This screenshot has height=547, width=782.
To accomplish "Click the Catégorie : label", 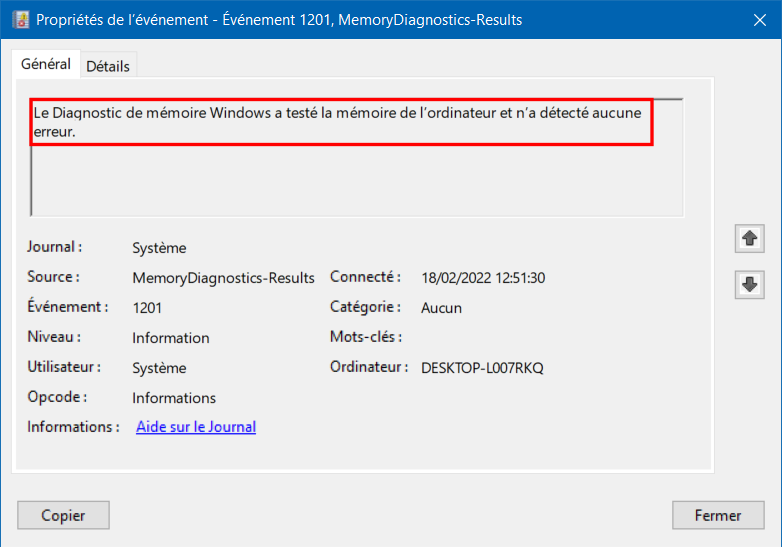I will 365,307.
